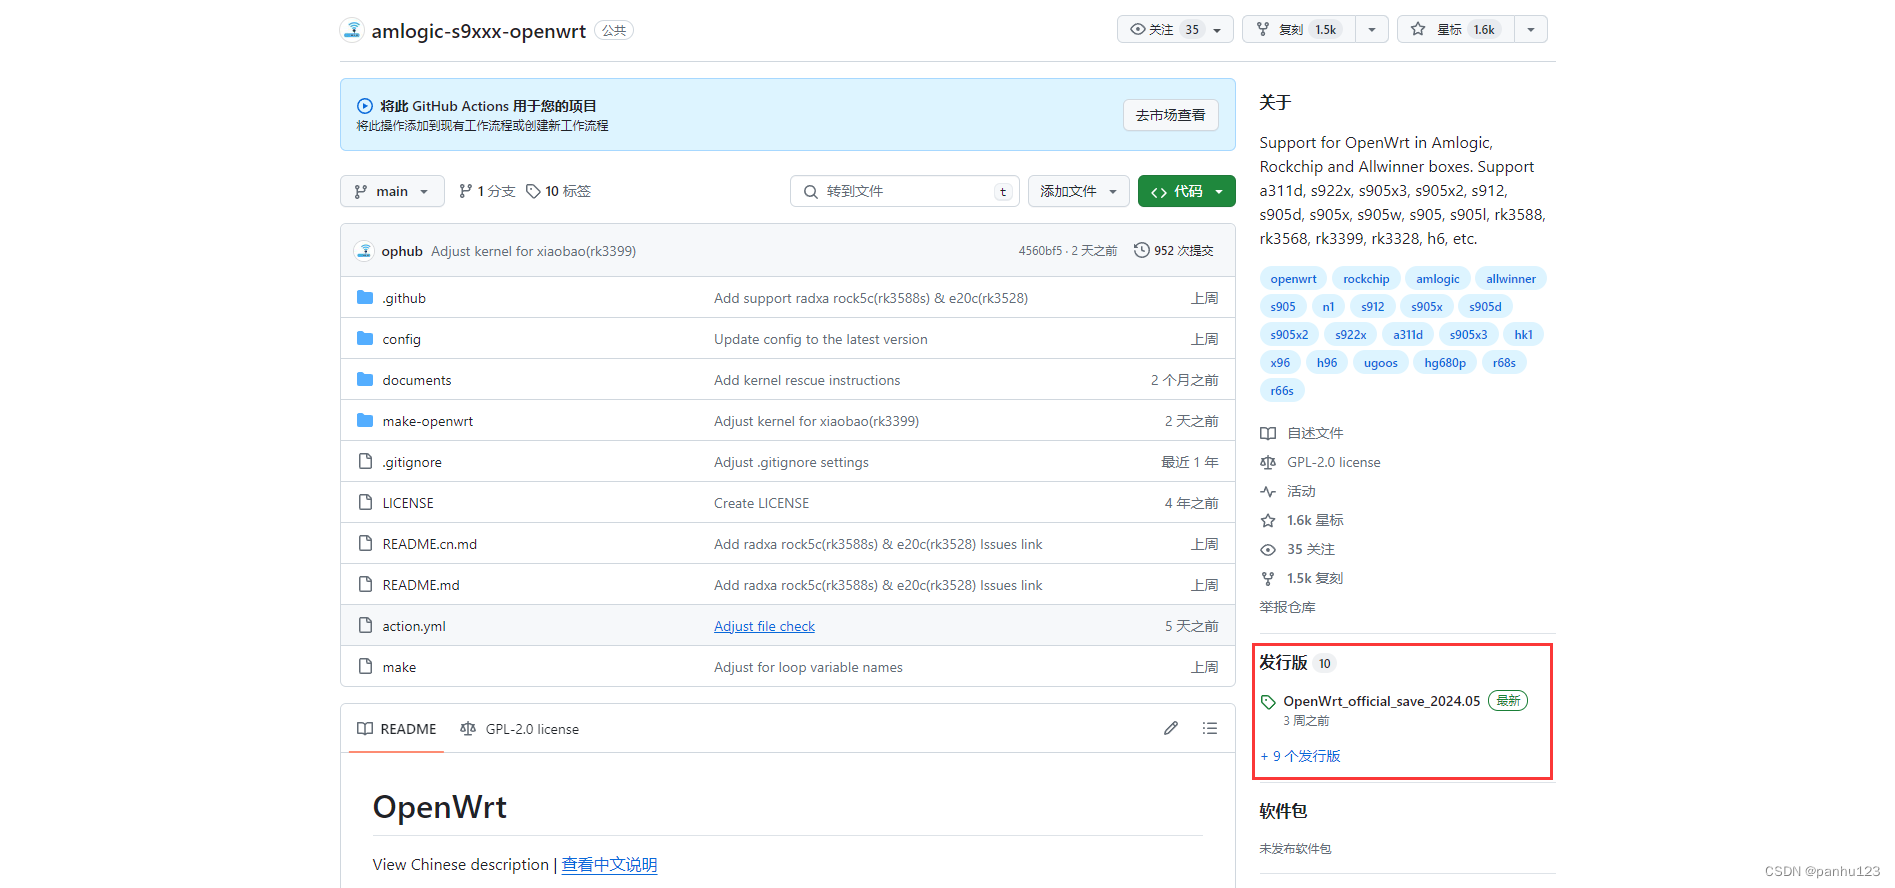The image size is (1895, 888).
Task: Open the make-openwrt folder name
Action: (x=427, y=421)
